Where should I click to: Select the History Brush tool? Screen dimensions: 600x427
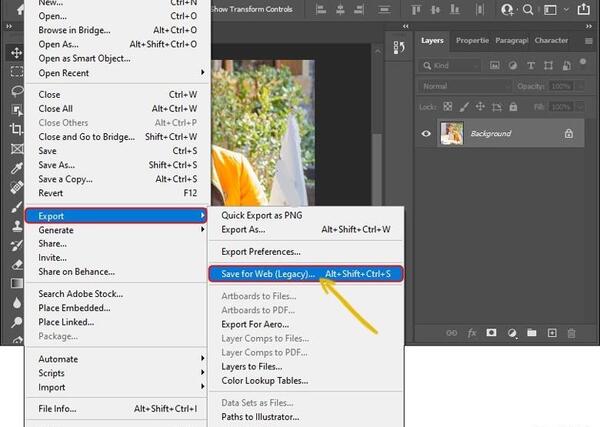coord(16,245)
